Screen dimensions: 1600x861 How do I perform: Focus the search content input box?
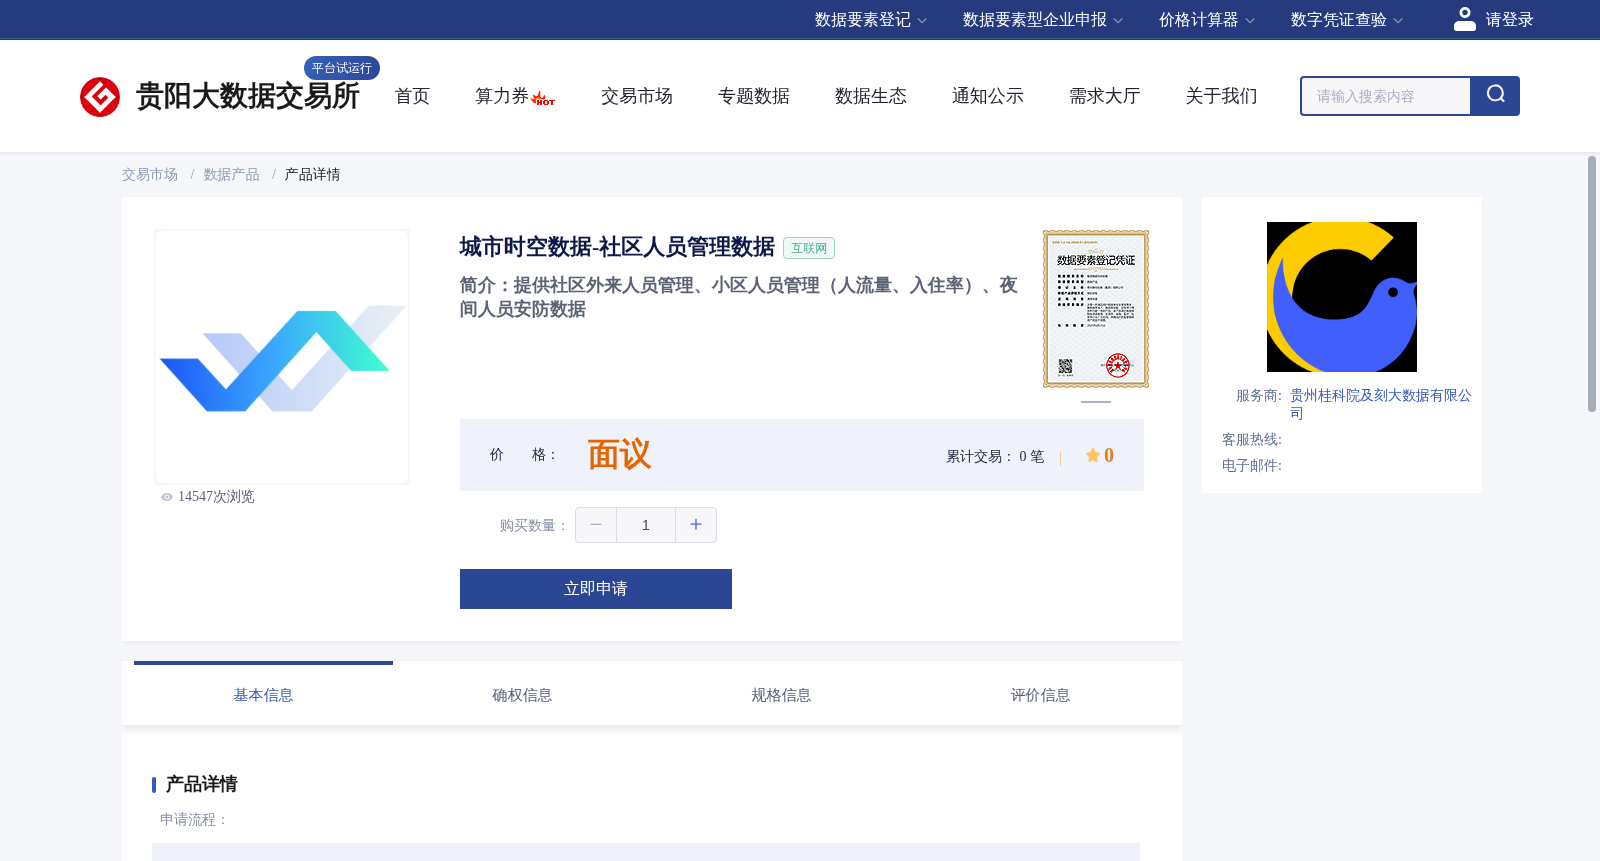pos(1386,96)
